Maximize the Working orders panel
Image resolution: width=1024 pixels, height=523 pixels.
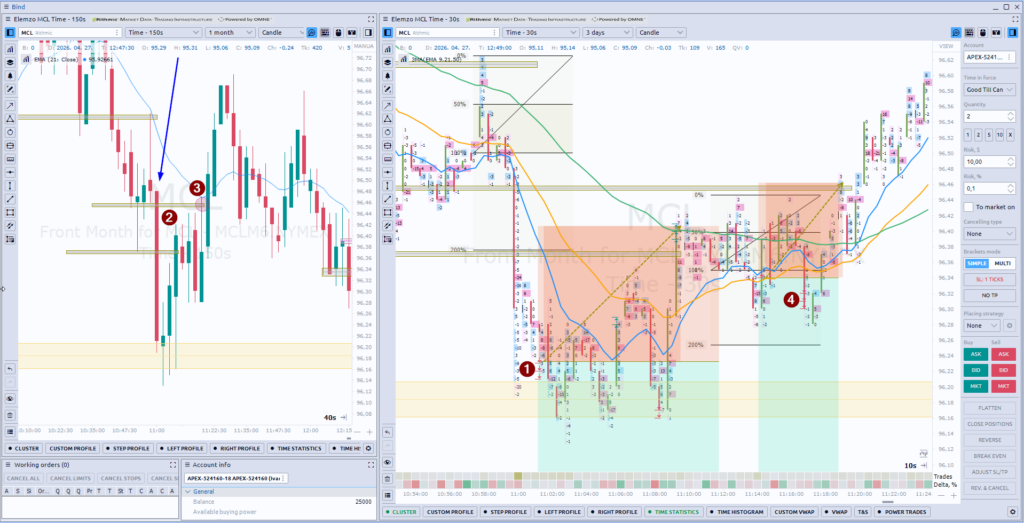(172, 465)
